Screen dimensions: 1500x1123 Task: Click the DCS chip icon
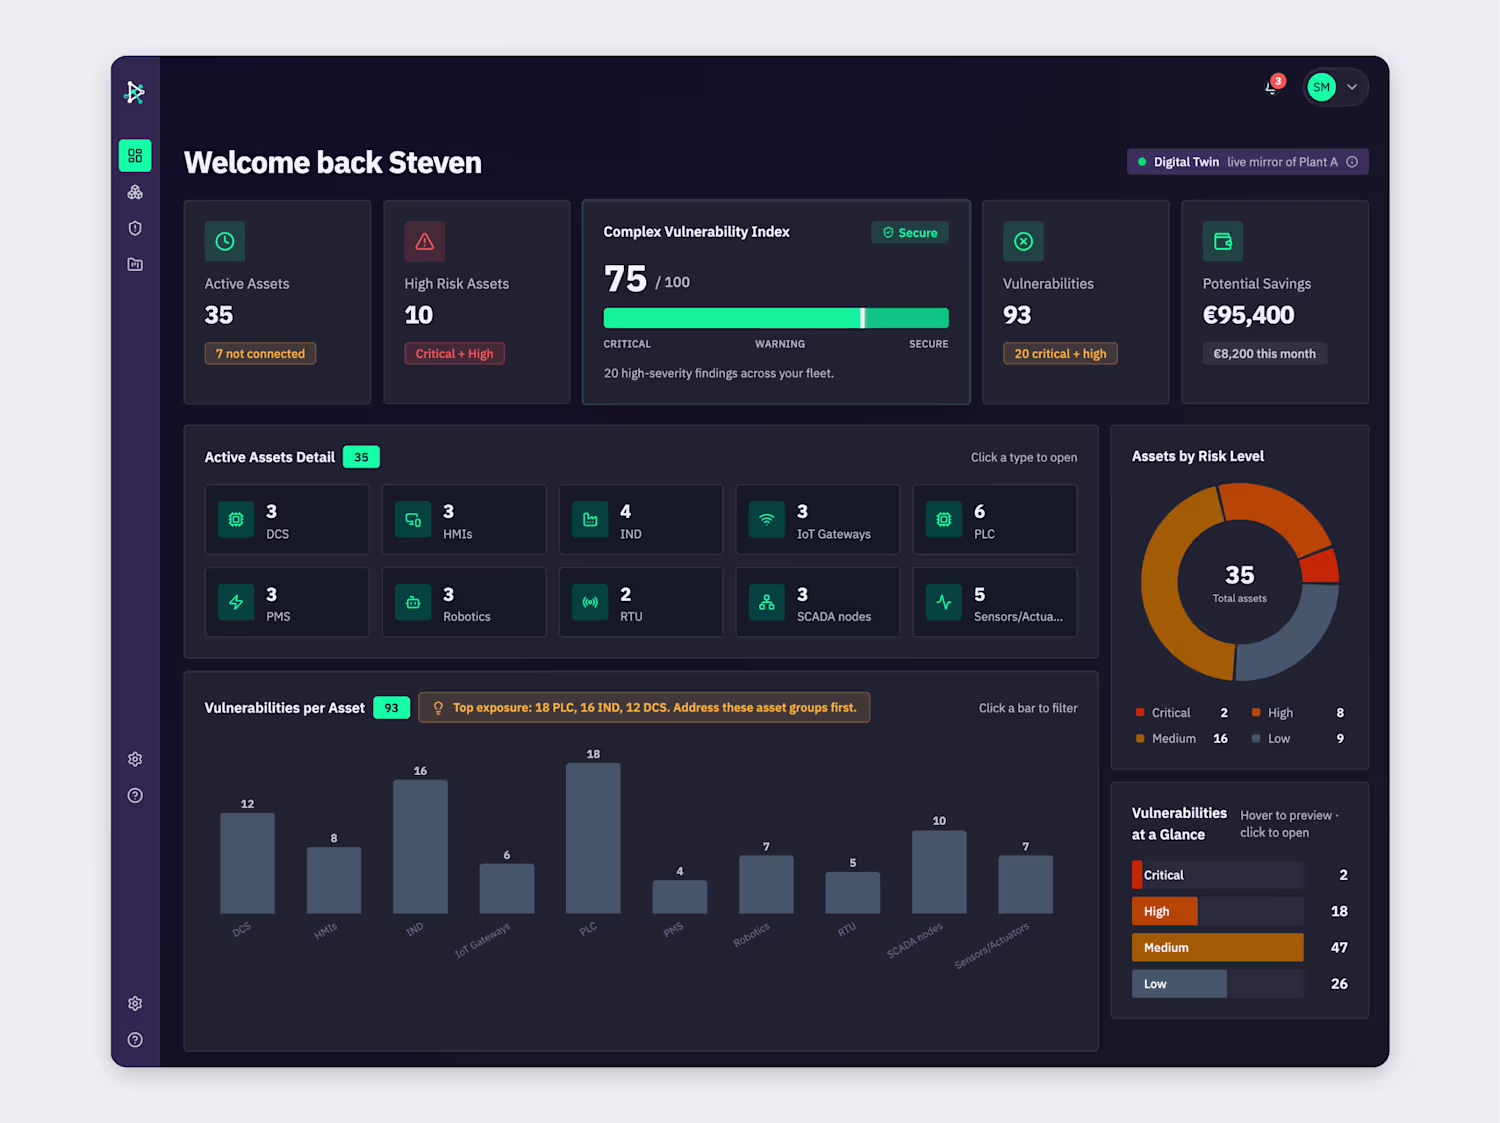236,519
